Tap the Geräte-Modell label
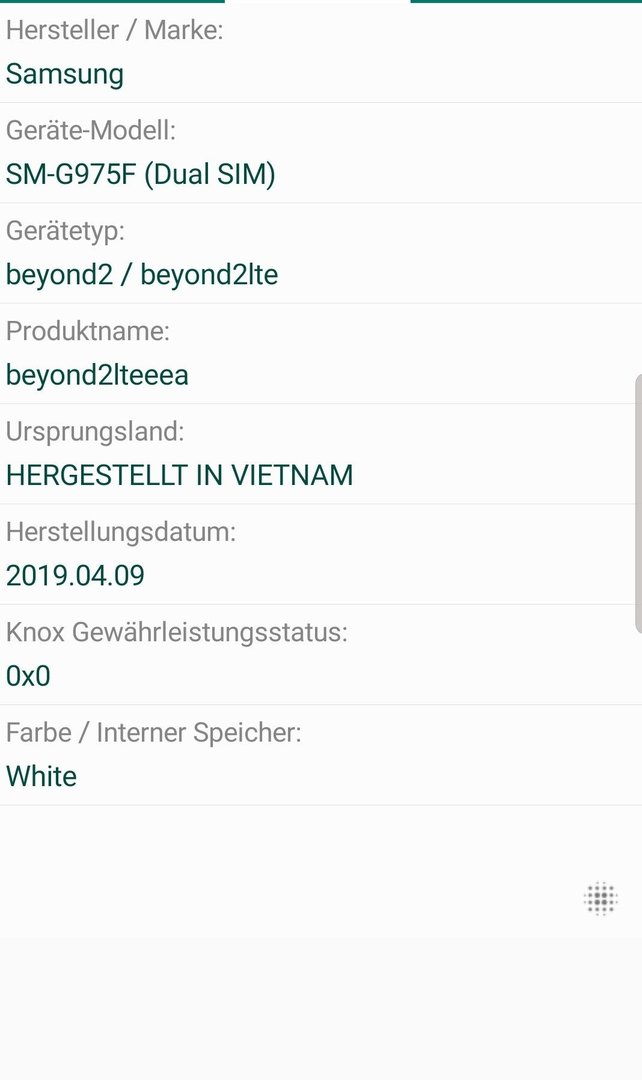The image size is (642, 1080). (x=91, y=130)
